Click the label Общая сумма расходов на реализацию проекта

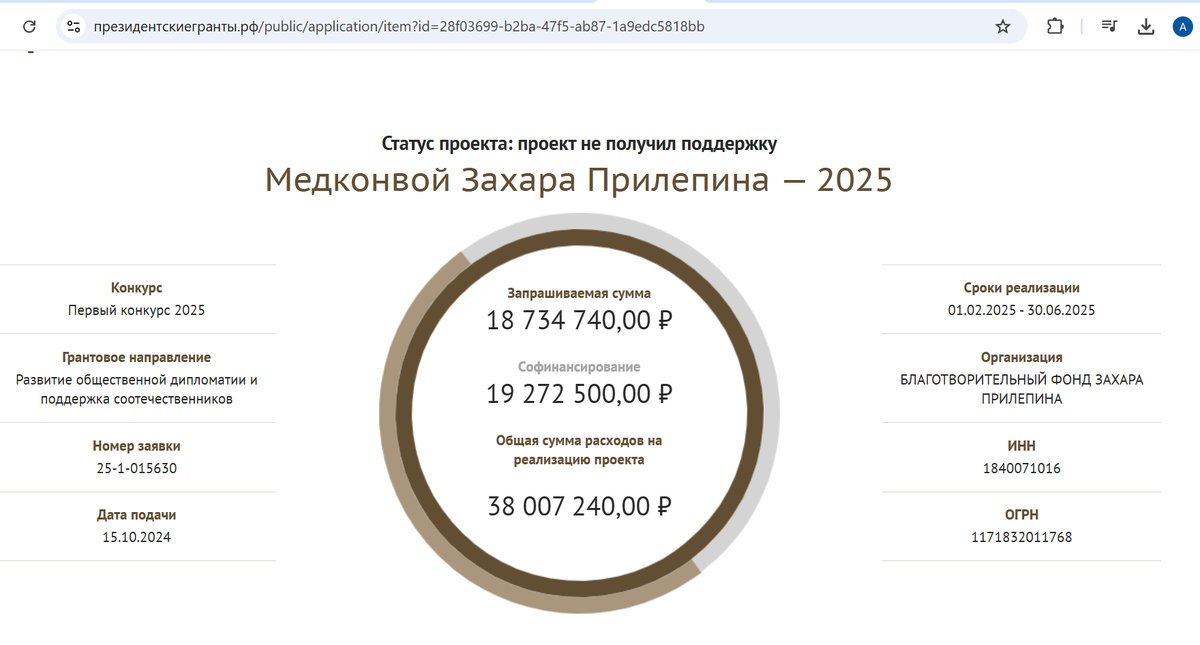579,450
